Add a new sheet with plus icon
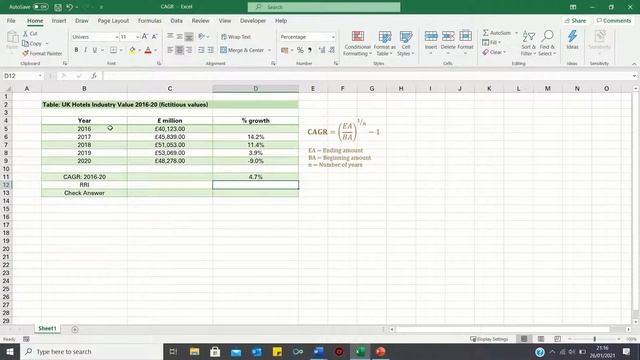 click(x=75, y=329)
